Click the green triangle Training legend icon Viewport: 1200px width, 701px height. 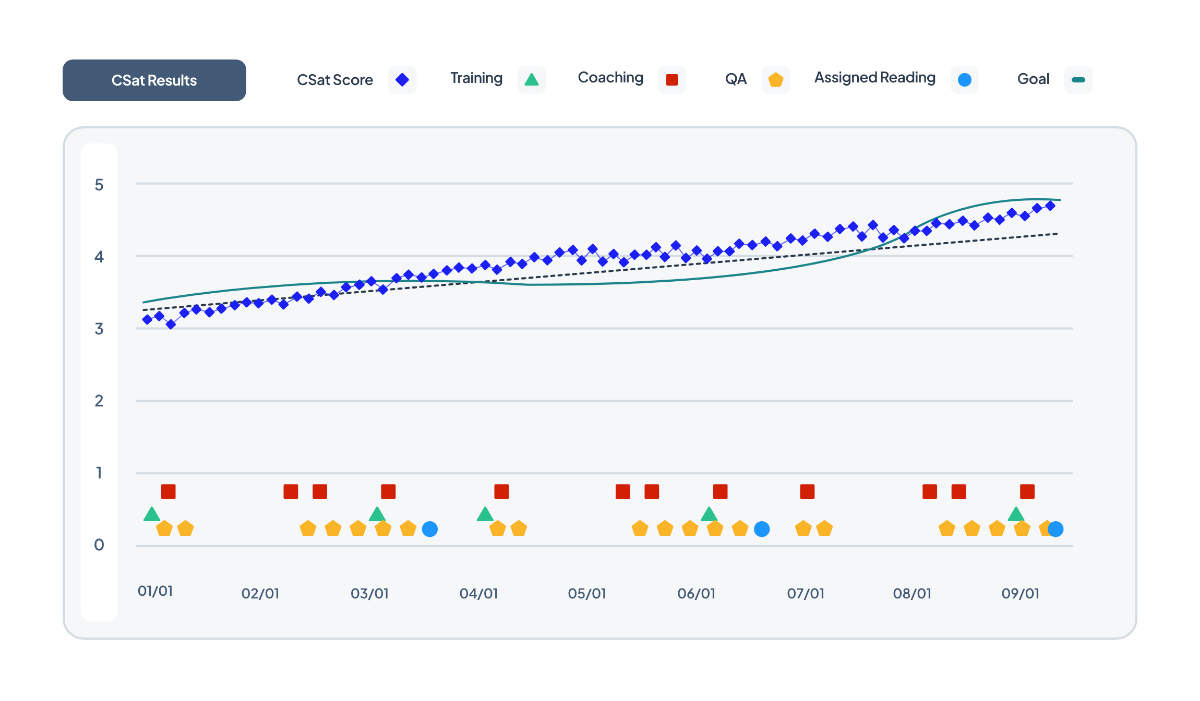coord(532,80)
